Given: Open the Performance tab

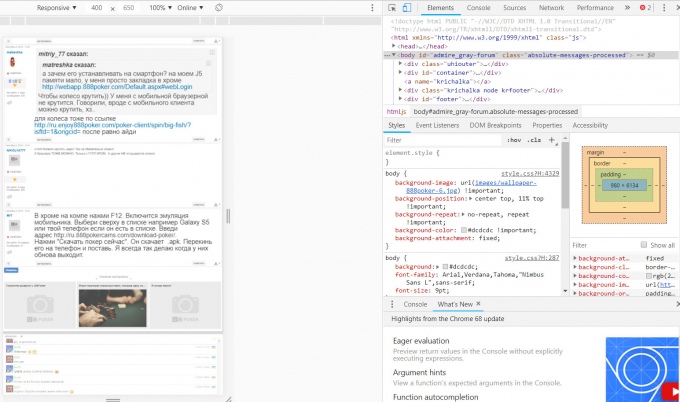Looking at the screenshot, I should (x=595, y=8).
